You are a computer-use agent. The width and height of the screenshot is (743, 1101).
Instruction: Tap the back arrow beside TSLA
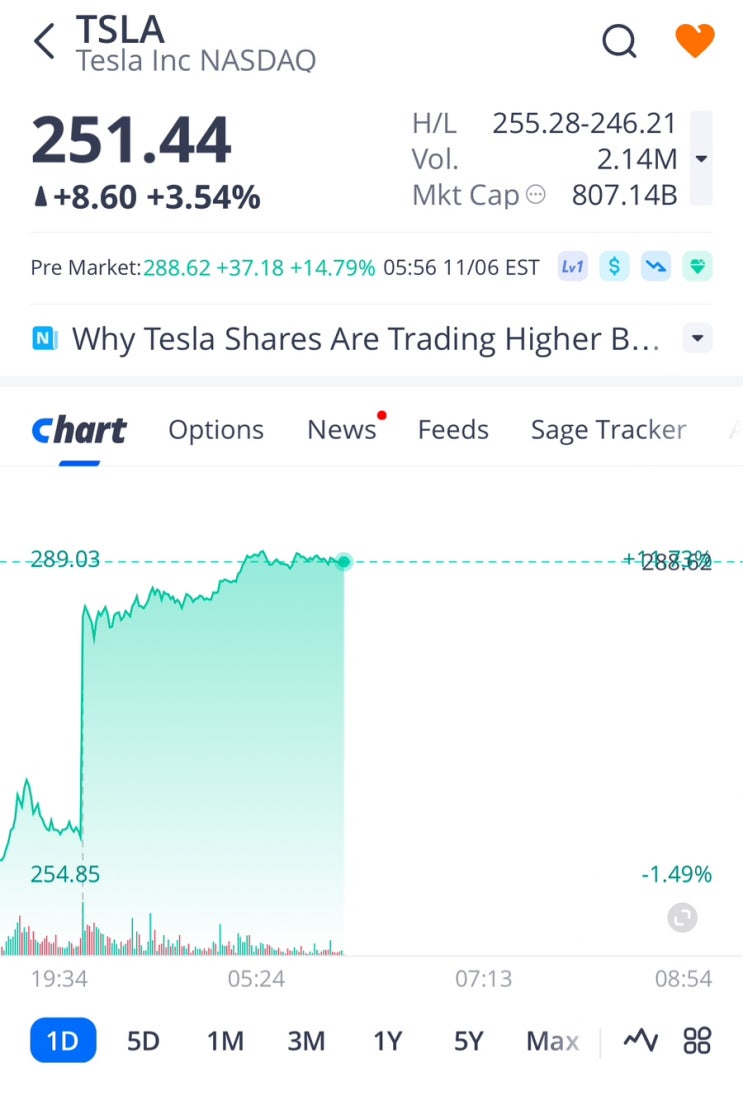[44, 43]
